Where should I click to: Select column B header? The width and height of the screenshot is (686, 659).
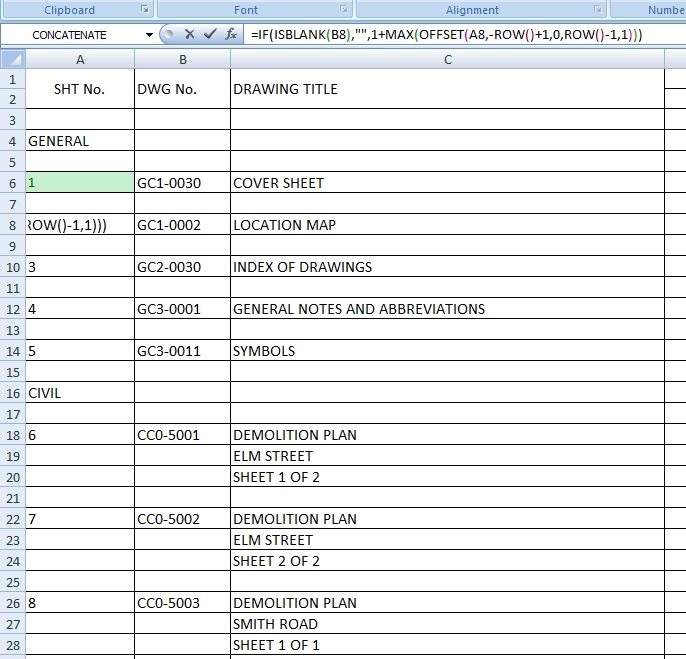[x=183, y=60]
